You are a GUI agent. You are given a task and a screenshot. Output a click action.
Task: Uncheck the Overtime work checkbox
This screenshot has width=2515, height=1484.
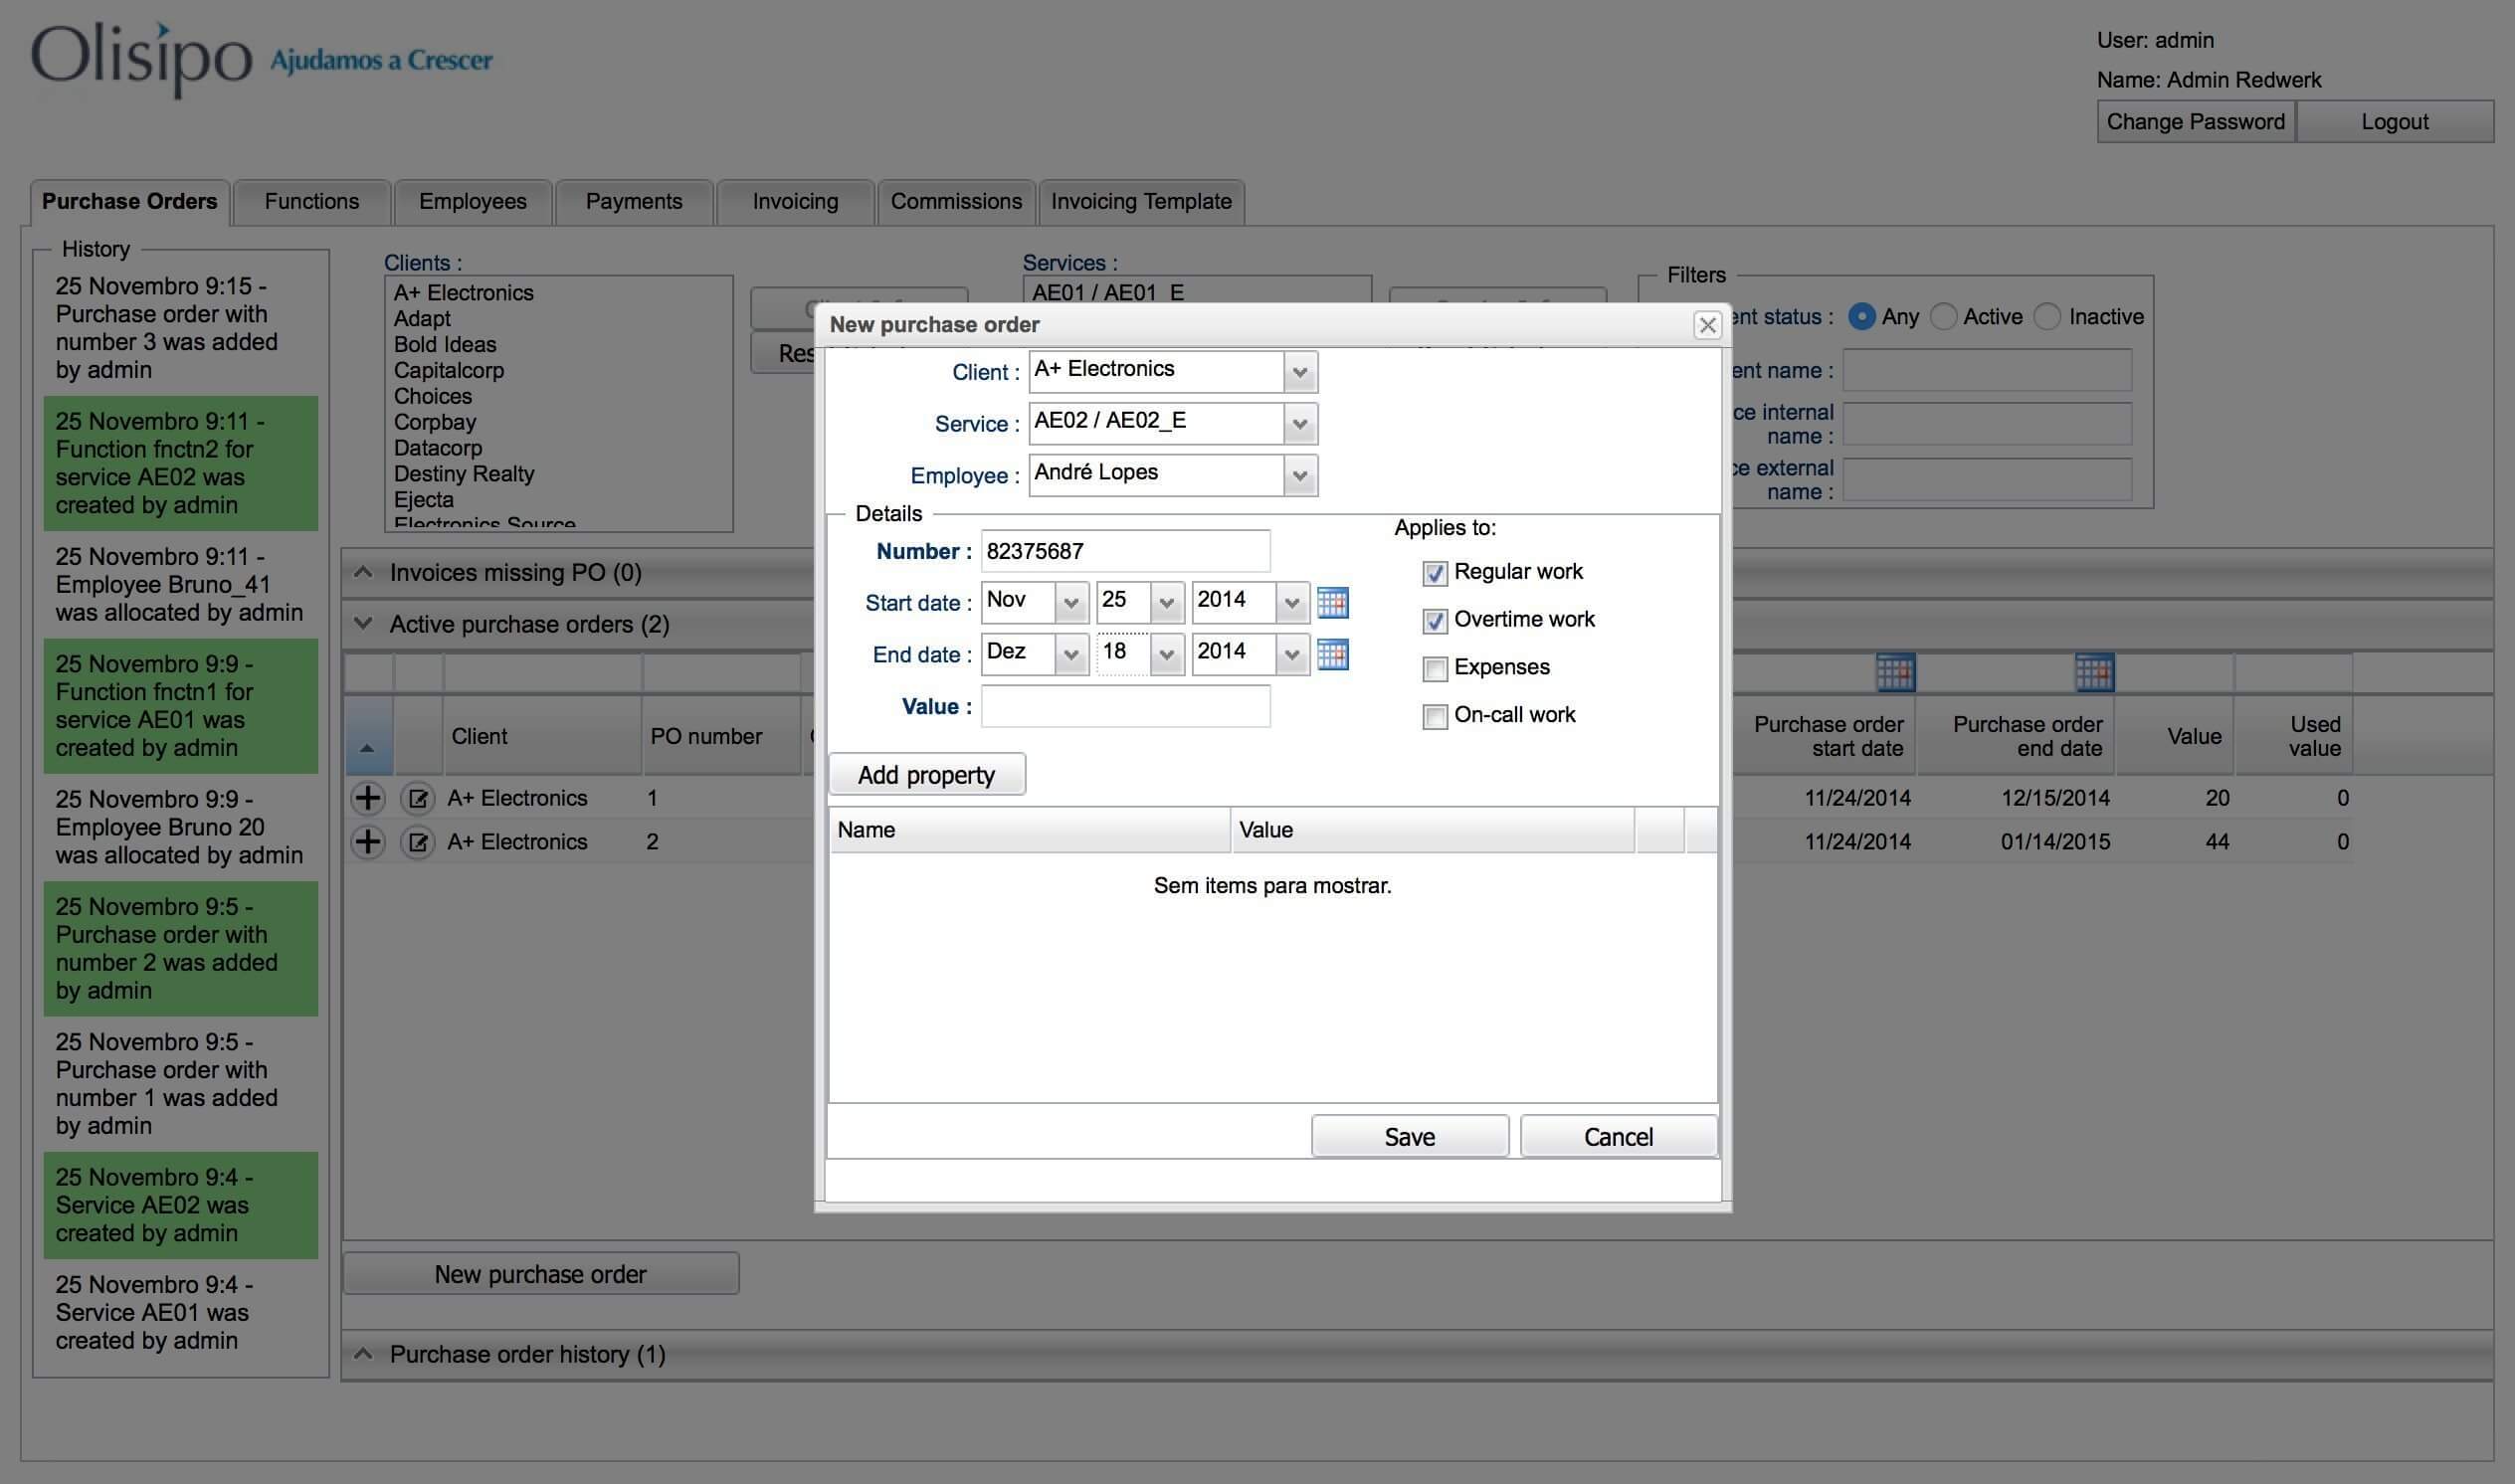[1434, 621]
